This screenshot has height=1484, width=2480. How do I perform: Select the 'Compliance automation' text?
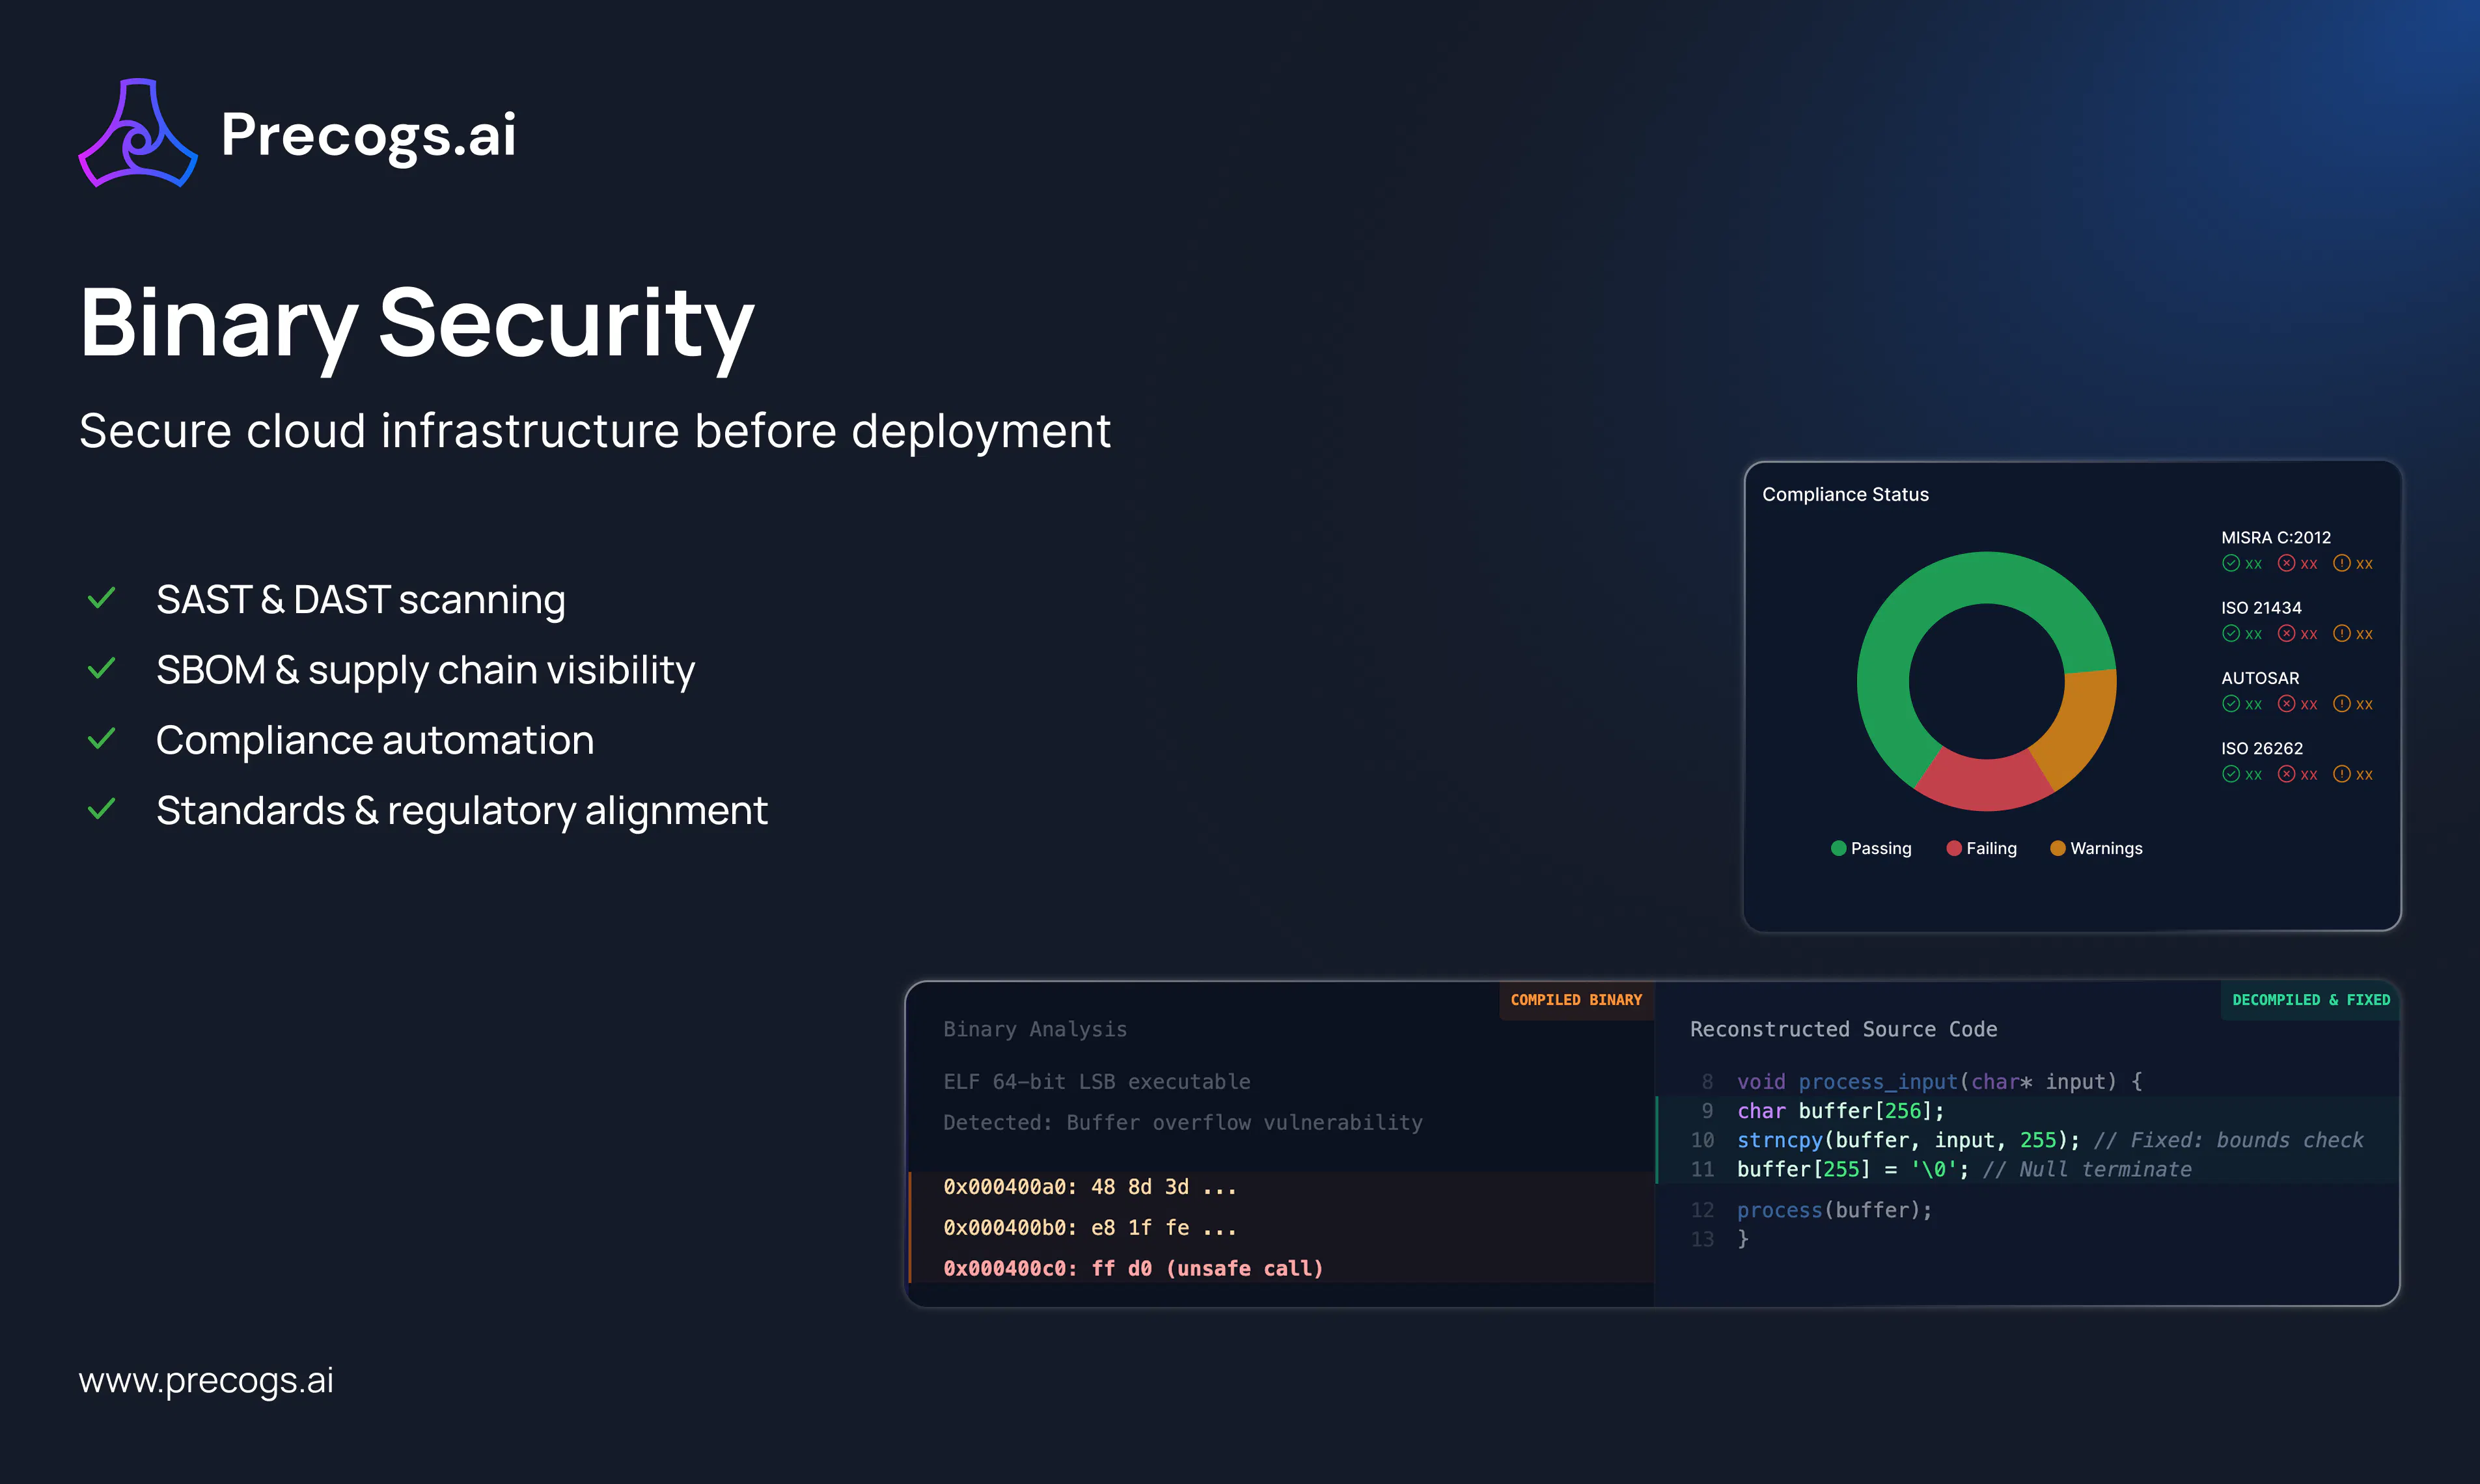(x=375, y=740)
